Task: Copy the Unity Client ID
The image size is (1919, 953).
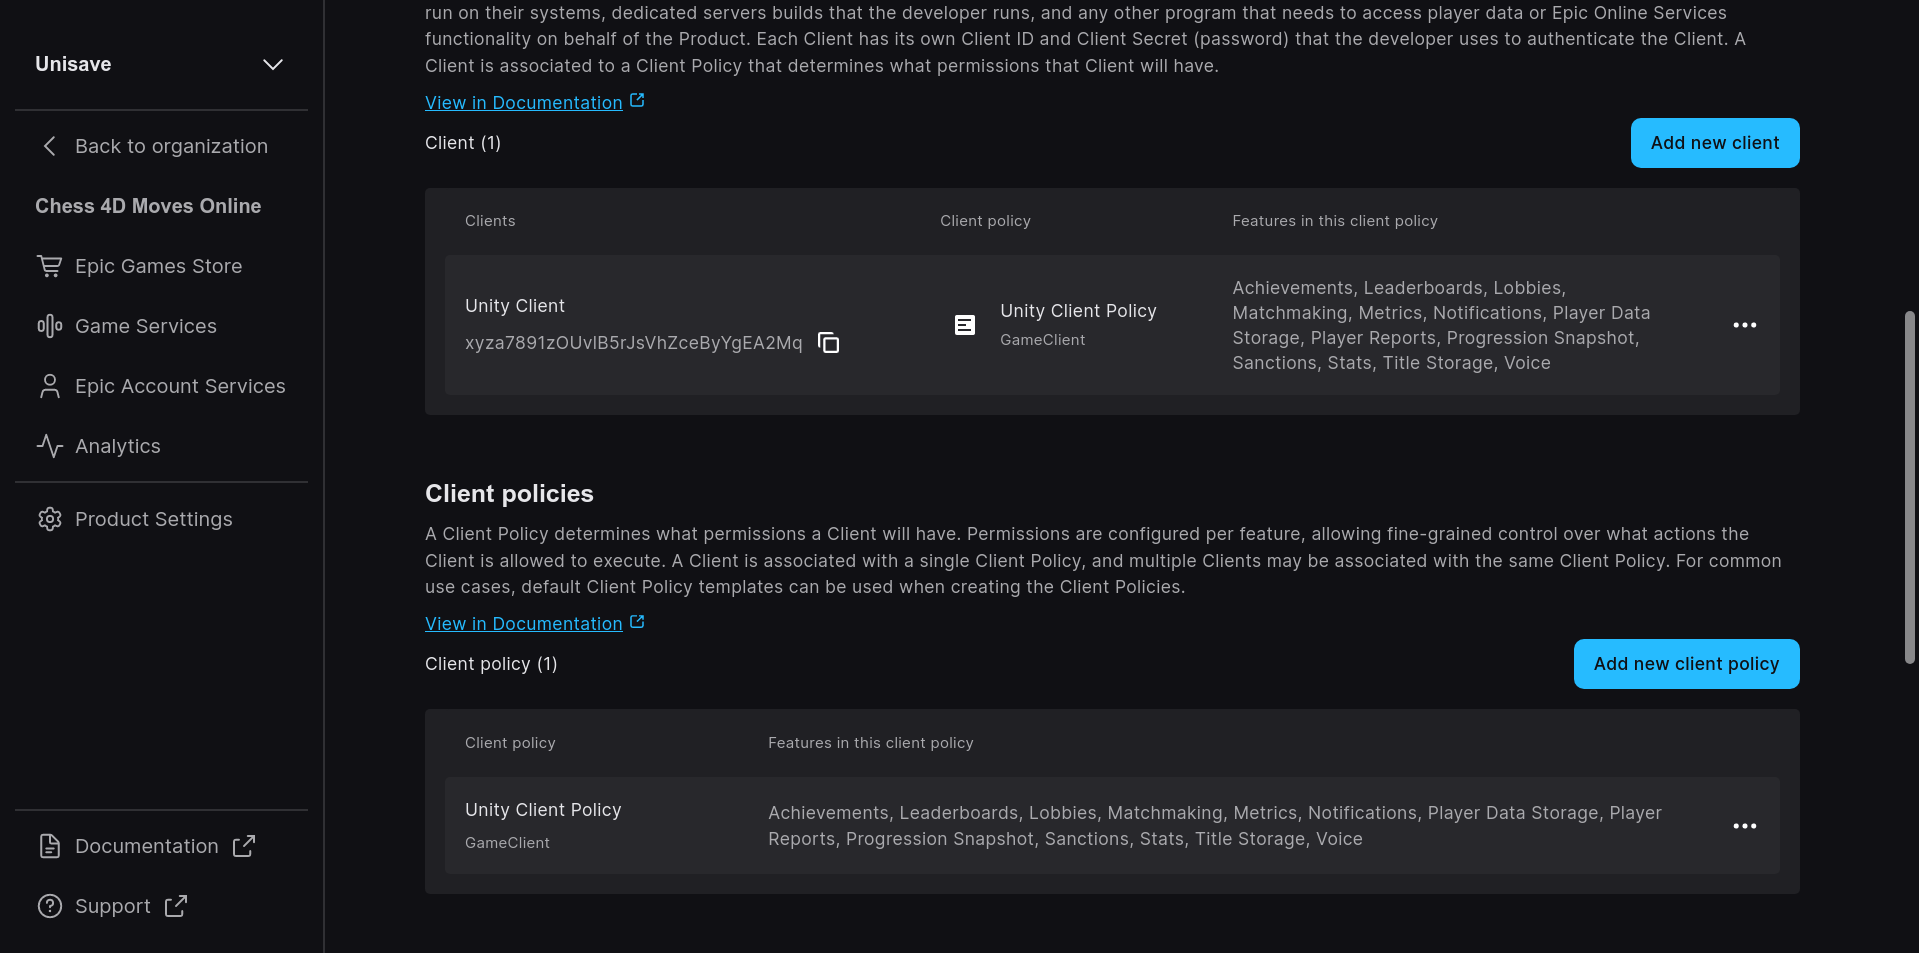Action: [x=828, y=343]
